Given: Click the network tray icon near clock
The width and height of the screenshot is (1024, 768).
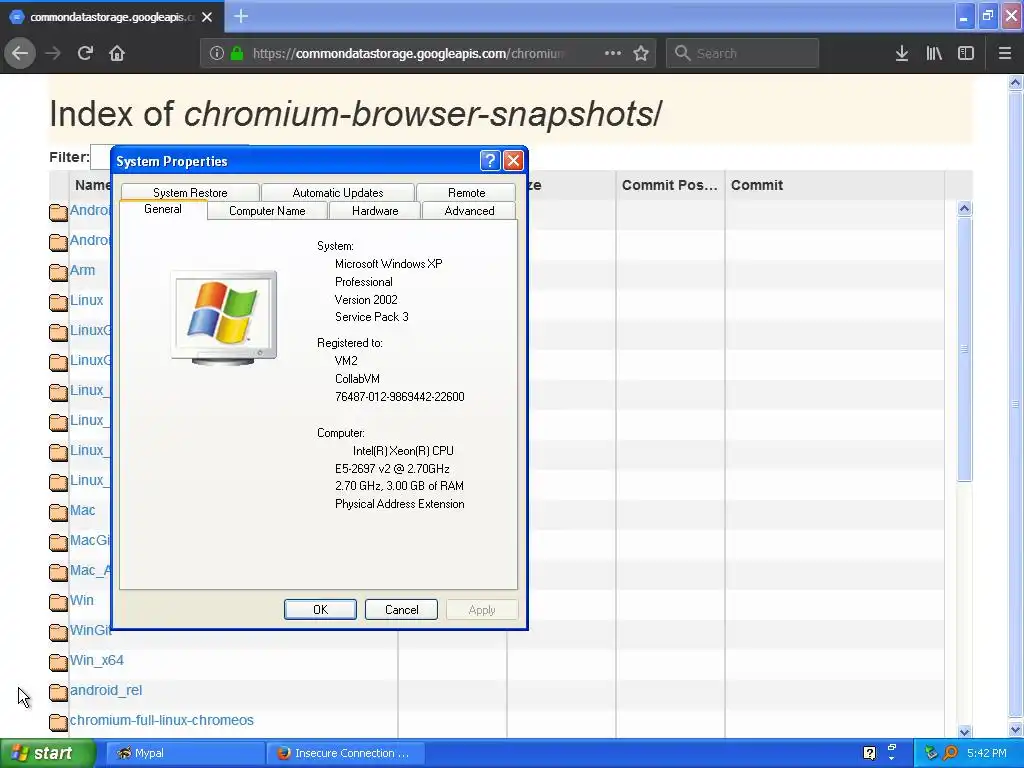Looking at the screenshot, I should coord(931,753).
